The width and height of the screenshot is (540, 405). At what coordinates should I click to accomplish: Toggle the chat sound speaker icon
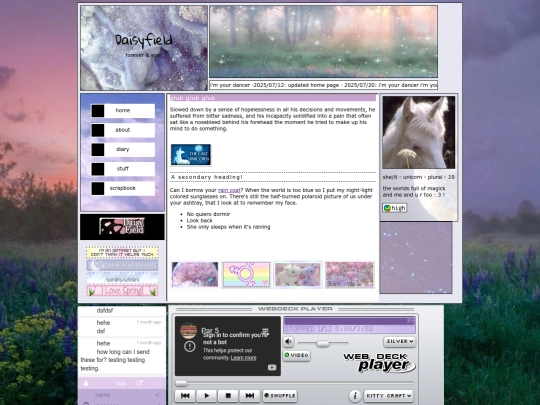coord(158,395)
